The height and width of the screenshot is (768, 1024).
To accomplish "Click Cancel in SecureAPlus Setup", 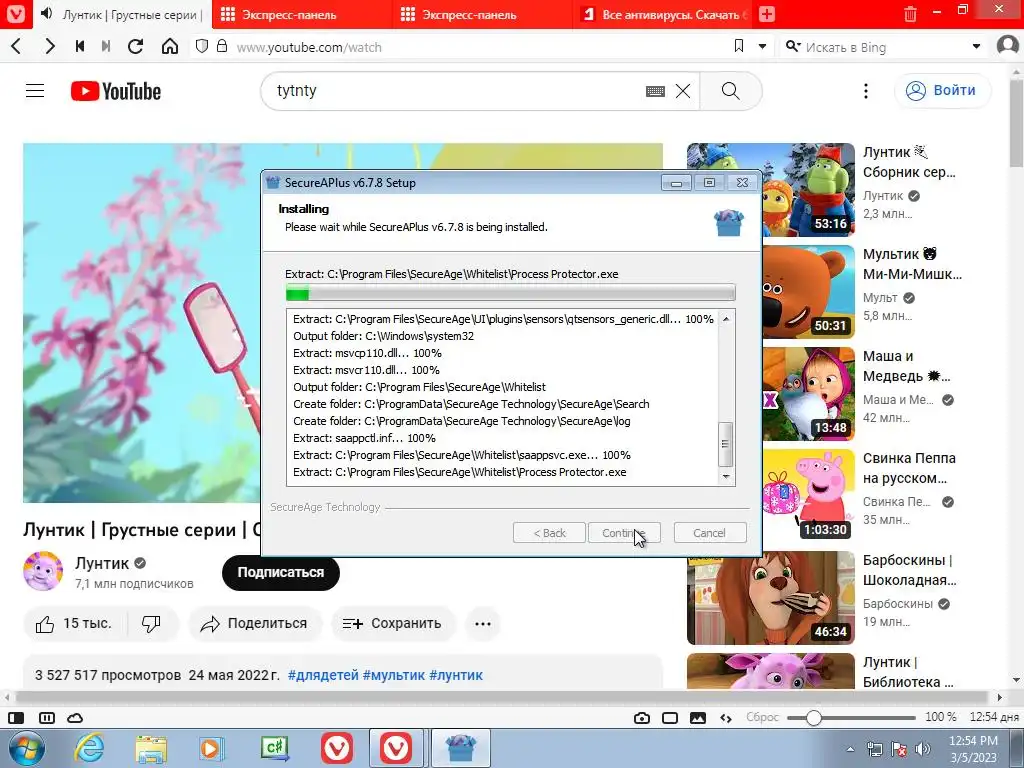I will point(709,533).
